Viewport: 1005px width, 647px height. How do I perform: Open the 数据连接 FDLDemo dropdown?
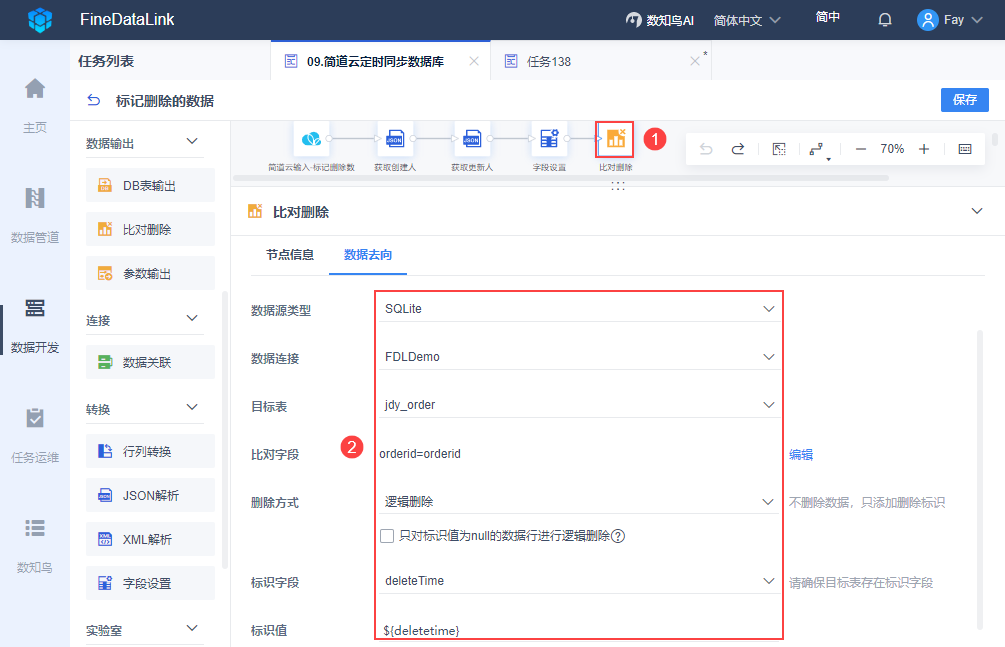579,357
